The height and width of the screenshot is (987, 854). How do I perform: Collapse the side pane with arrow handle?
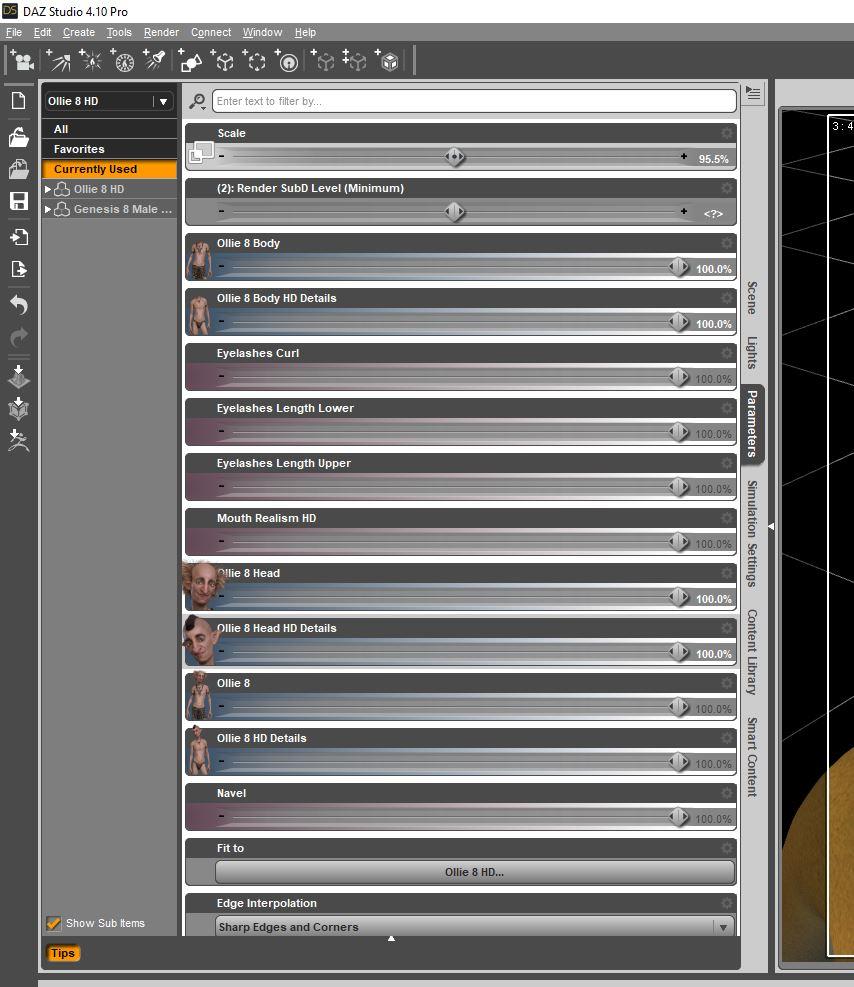pyautogui.click(x=771, y=526)
